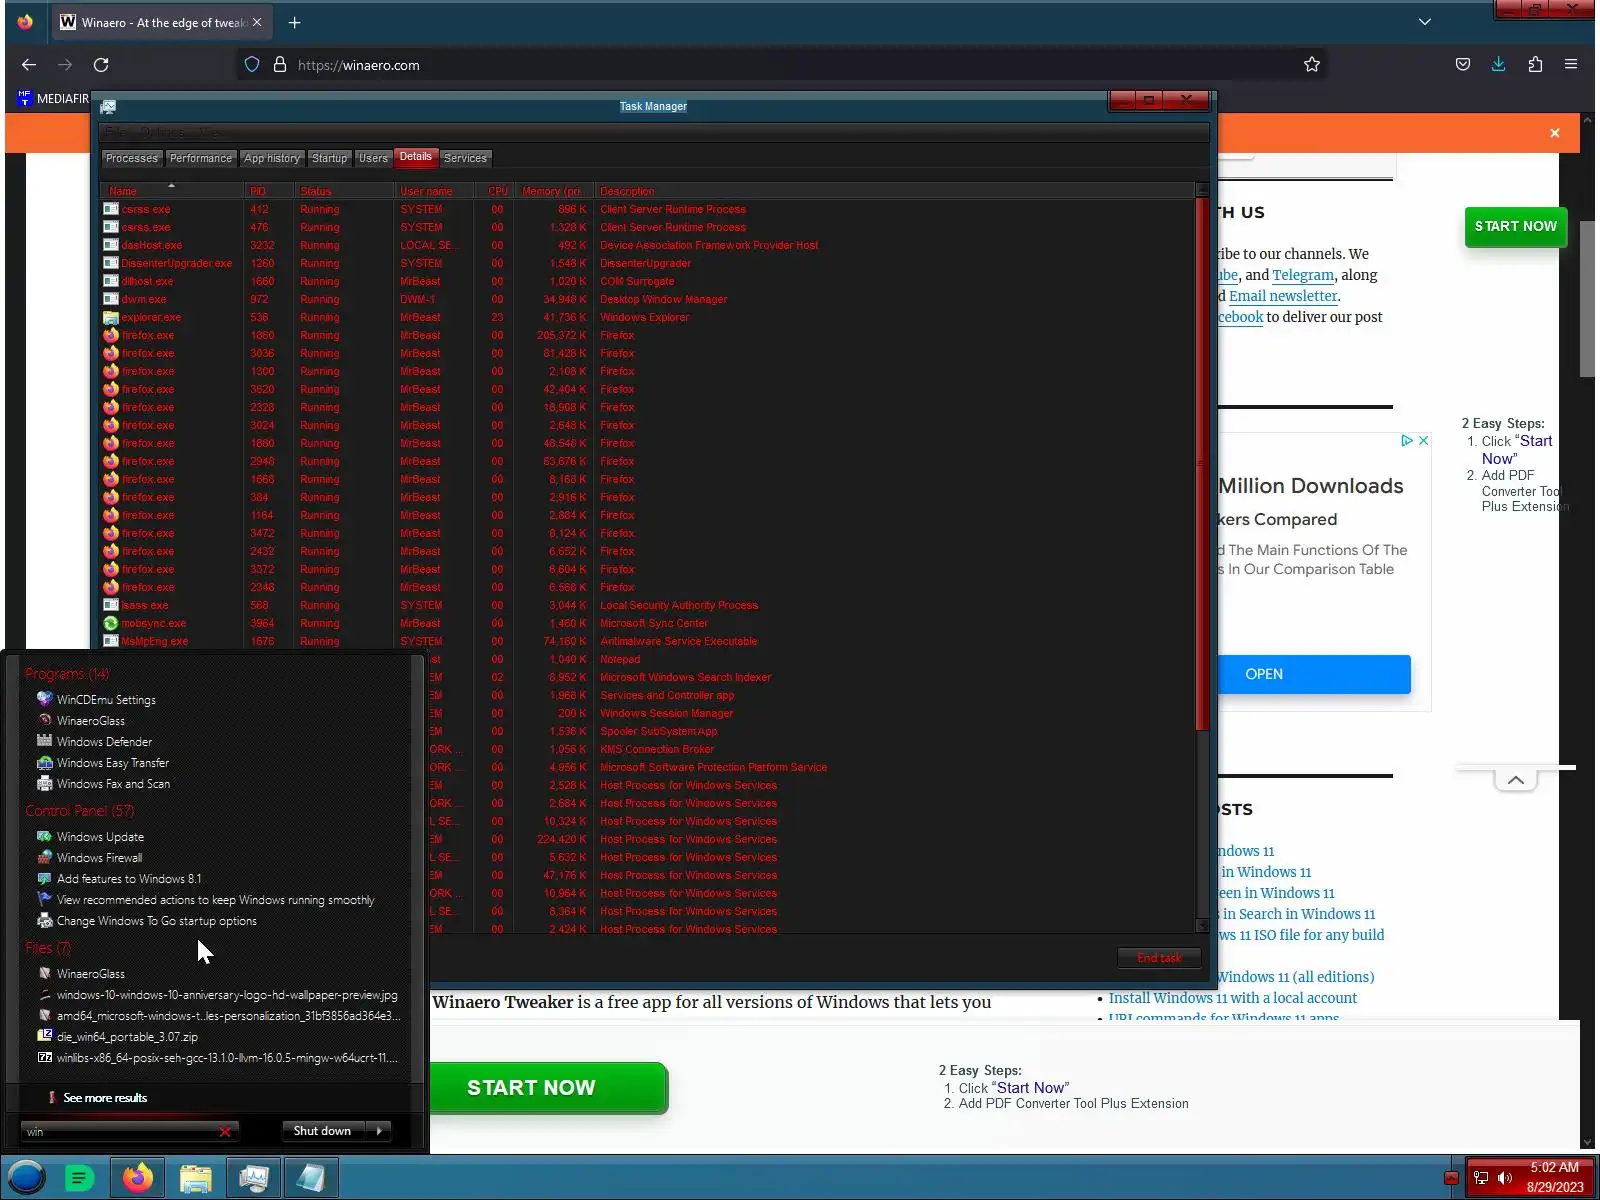Open the App history tab
Viewport: 1600px width, 1200px height.
272,158
